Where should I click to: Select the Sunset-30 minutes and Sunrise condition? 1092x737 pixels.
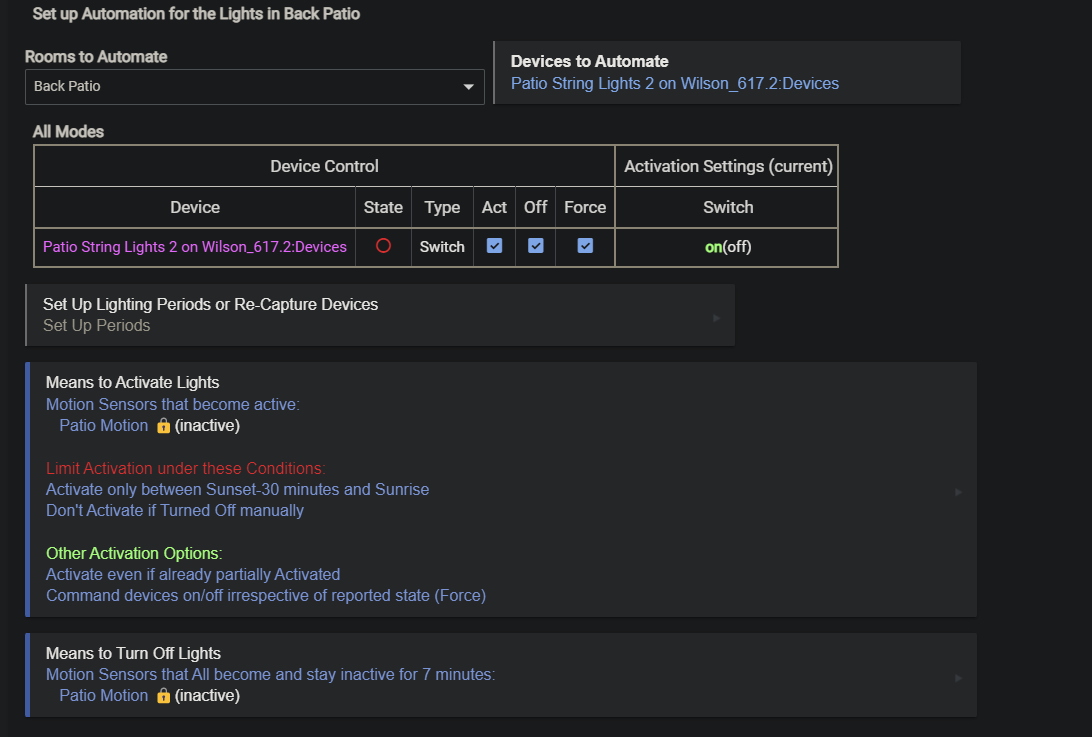(x=237, y=490)
